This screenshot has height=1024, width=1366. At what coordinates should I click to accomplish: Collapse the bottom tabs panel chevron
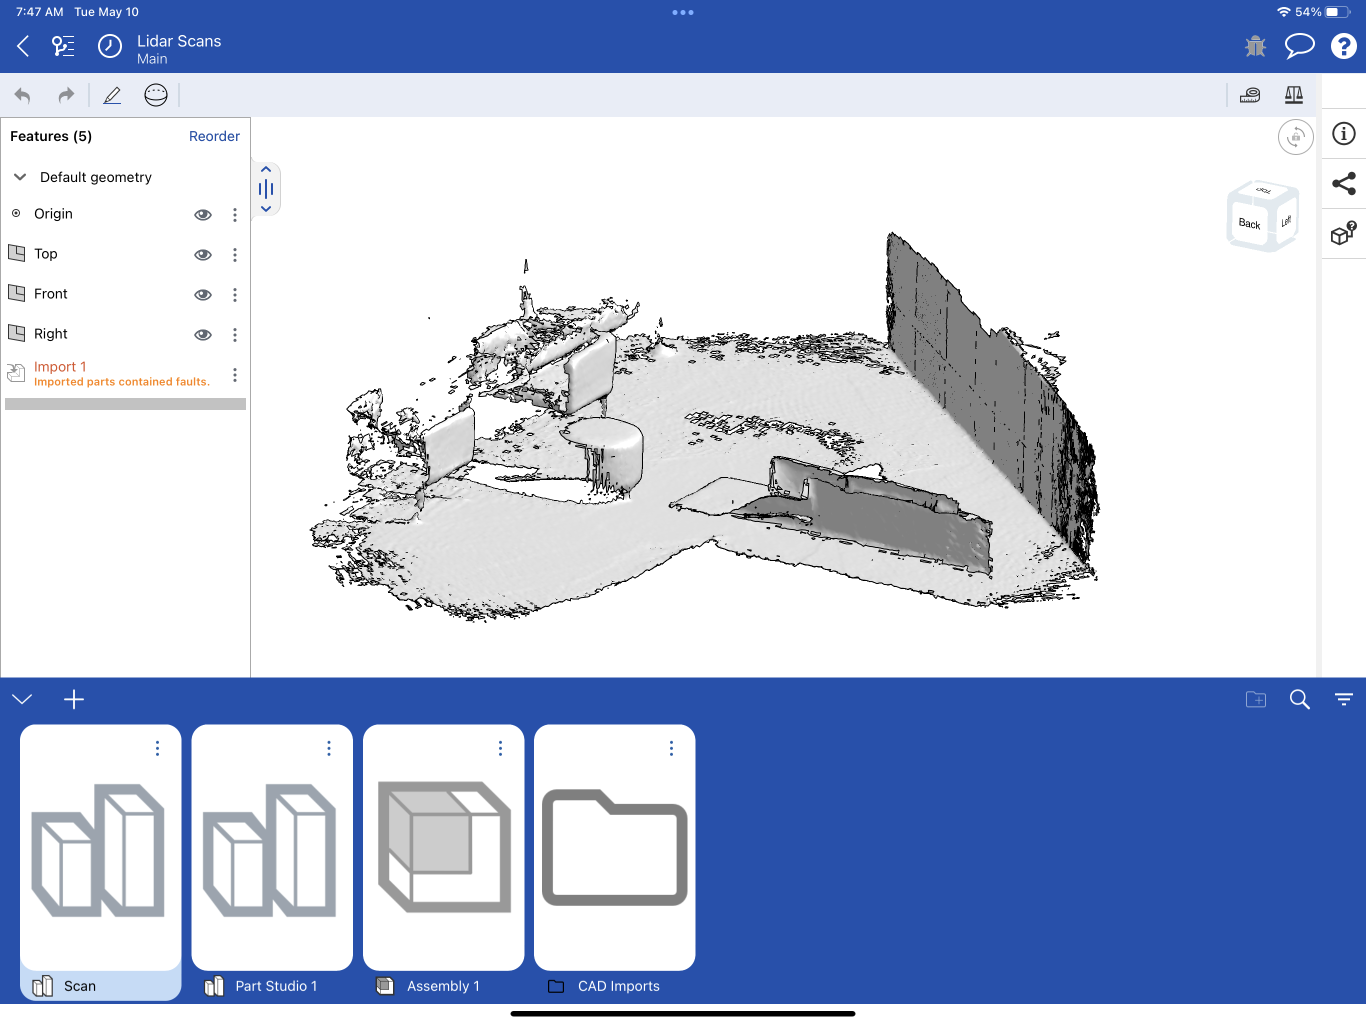tap(22, 699)
